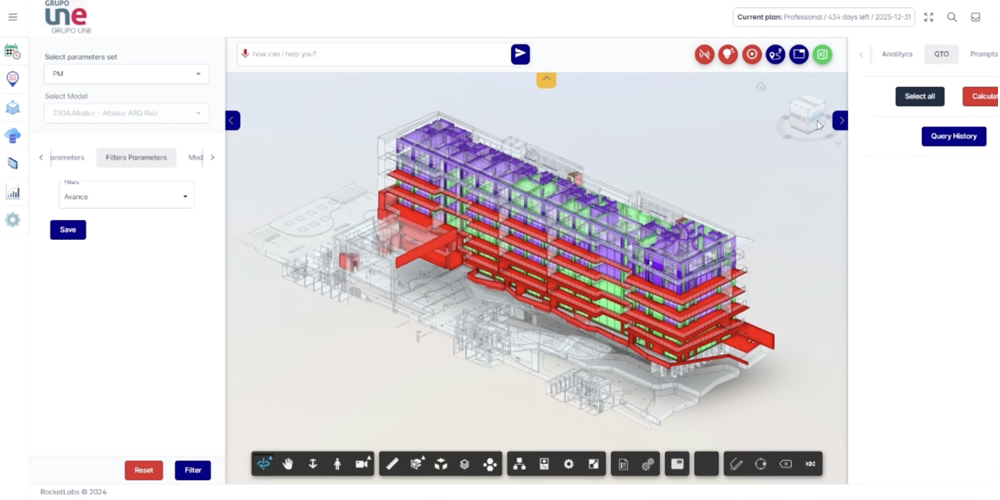Image resolution: width=1000 pixels, height=500 pixels.
Task: Click the four-circles cluster icon in the toolbar
Action: coord(489,464)
